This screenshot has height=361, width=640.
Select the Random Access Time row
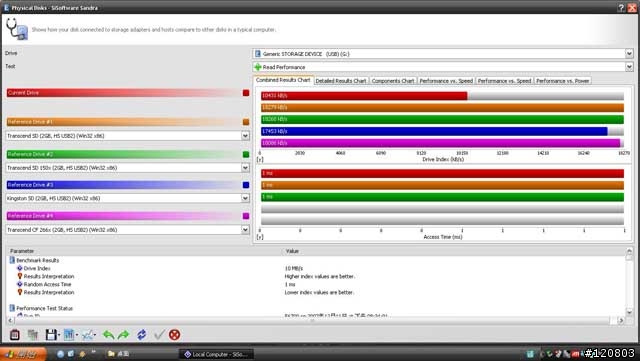[316, 284]
